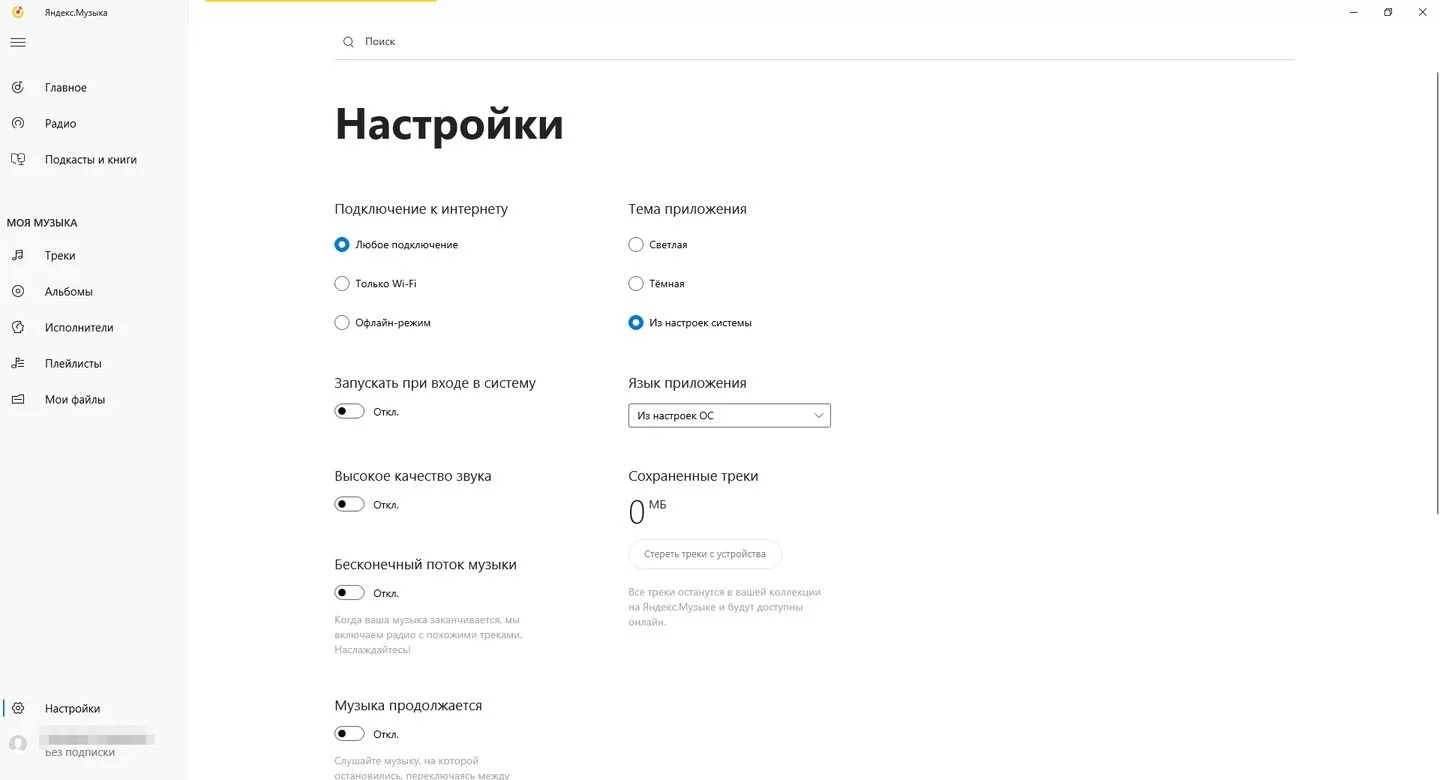Enable Бесконечный поток музыки switch
The image size is (1440, 780).
tap(349, 593)
